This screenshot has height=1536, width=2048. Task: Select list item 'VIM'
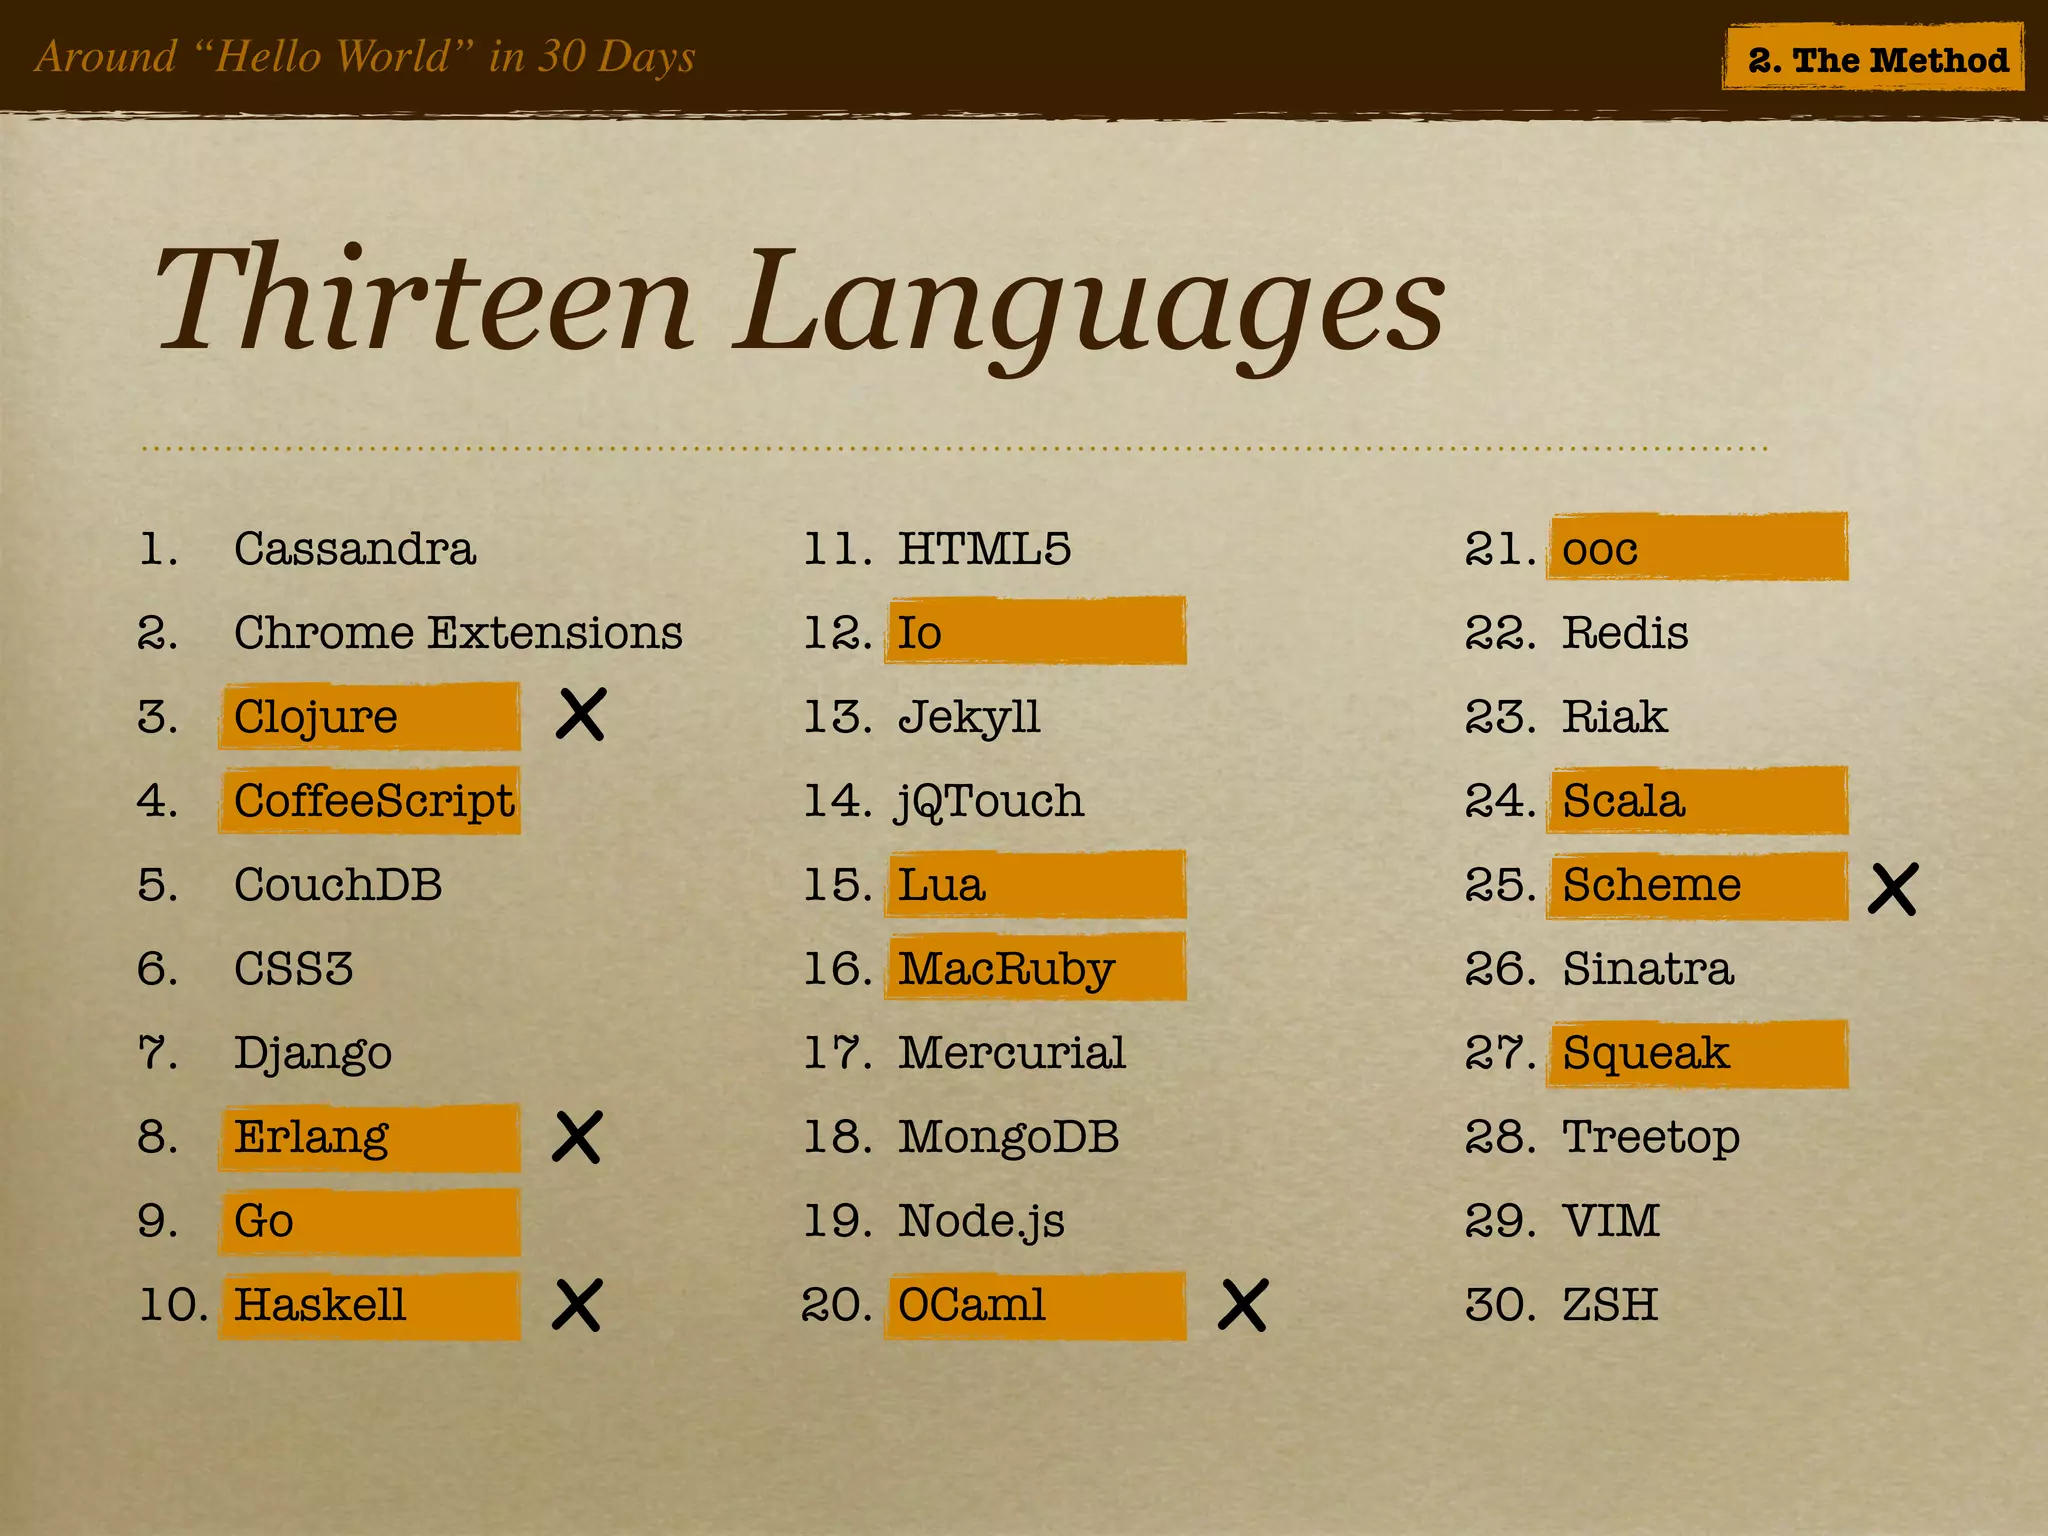[1611, 1220]
